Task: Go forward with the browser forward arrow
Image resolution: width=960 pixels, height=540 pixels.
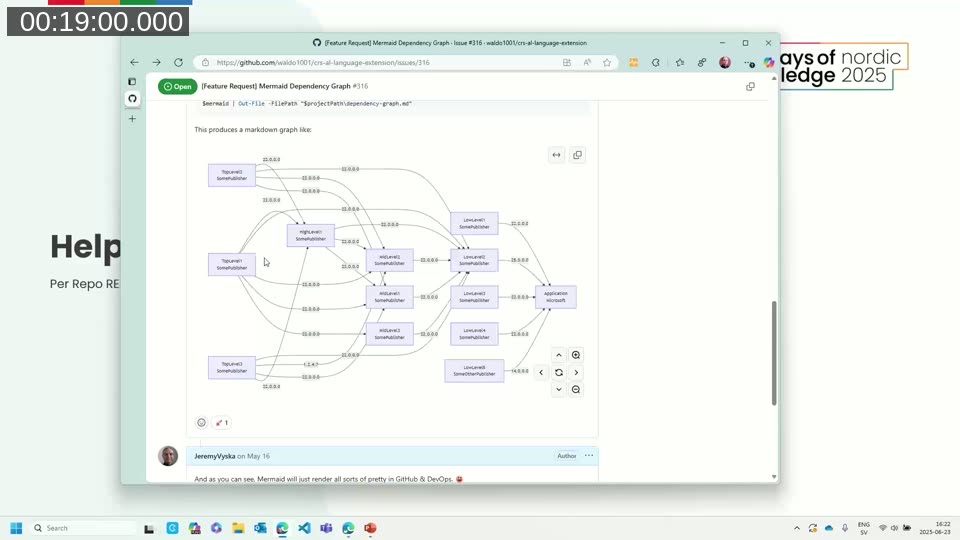Action: pyautogui.click(x=156, y=62)
